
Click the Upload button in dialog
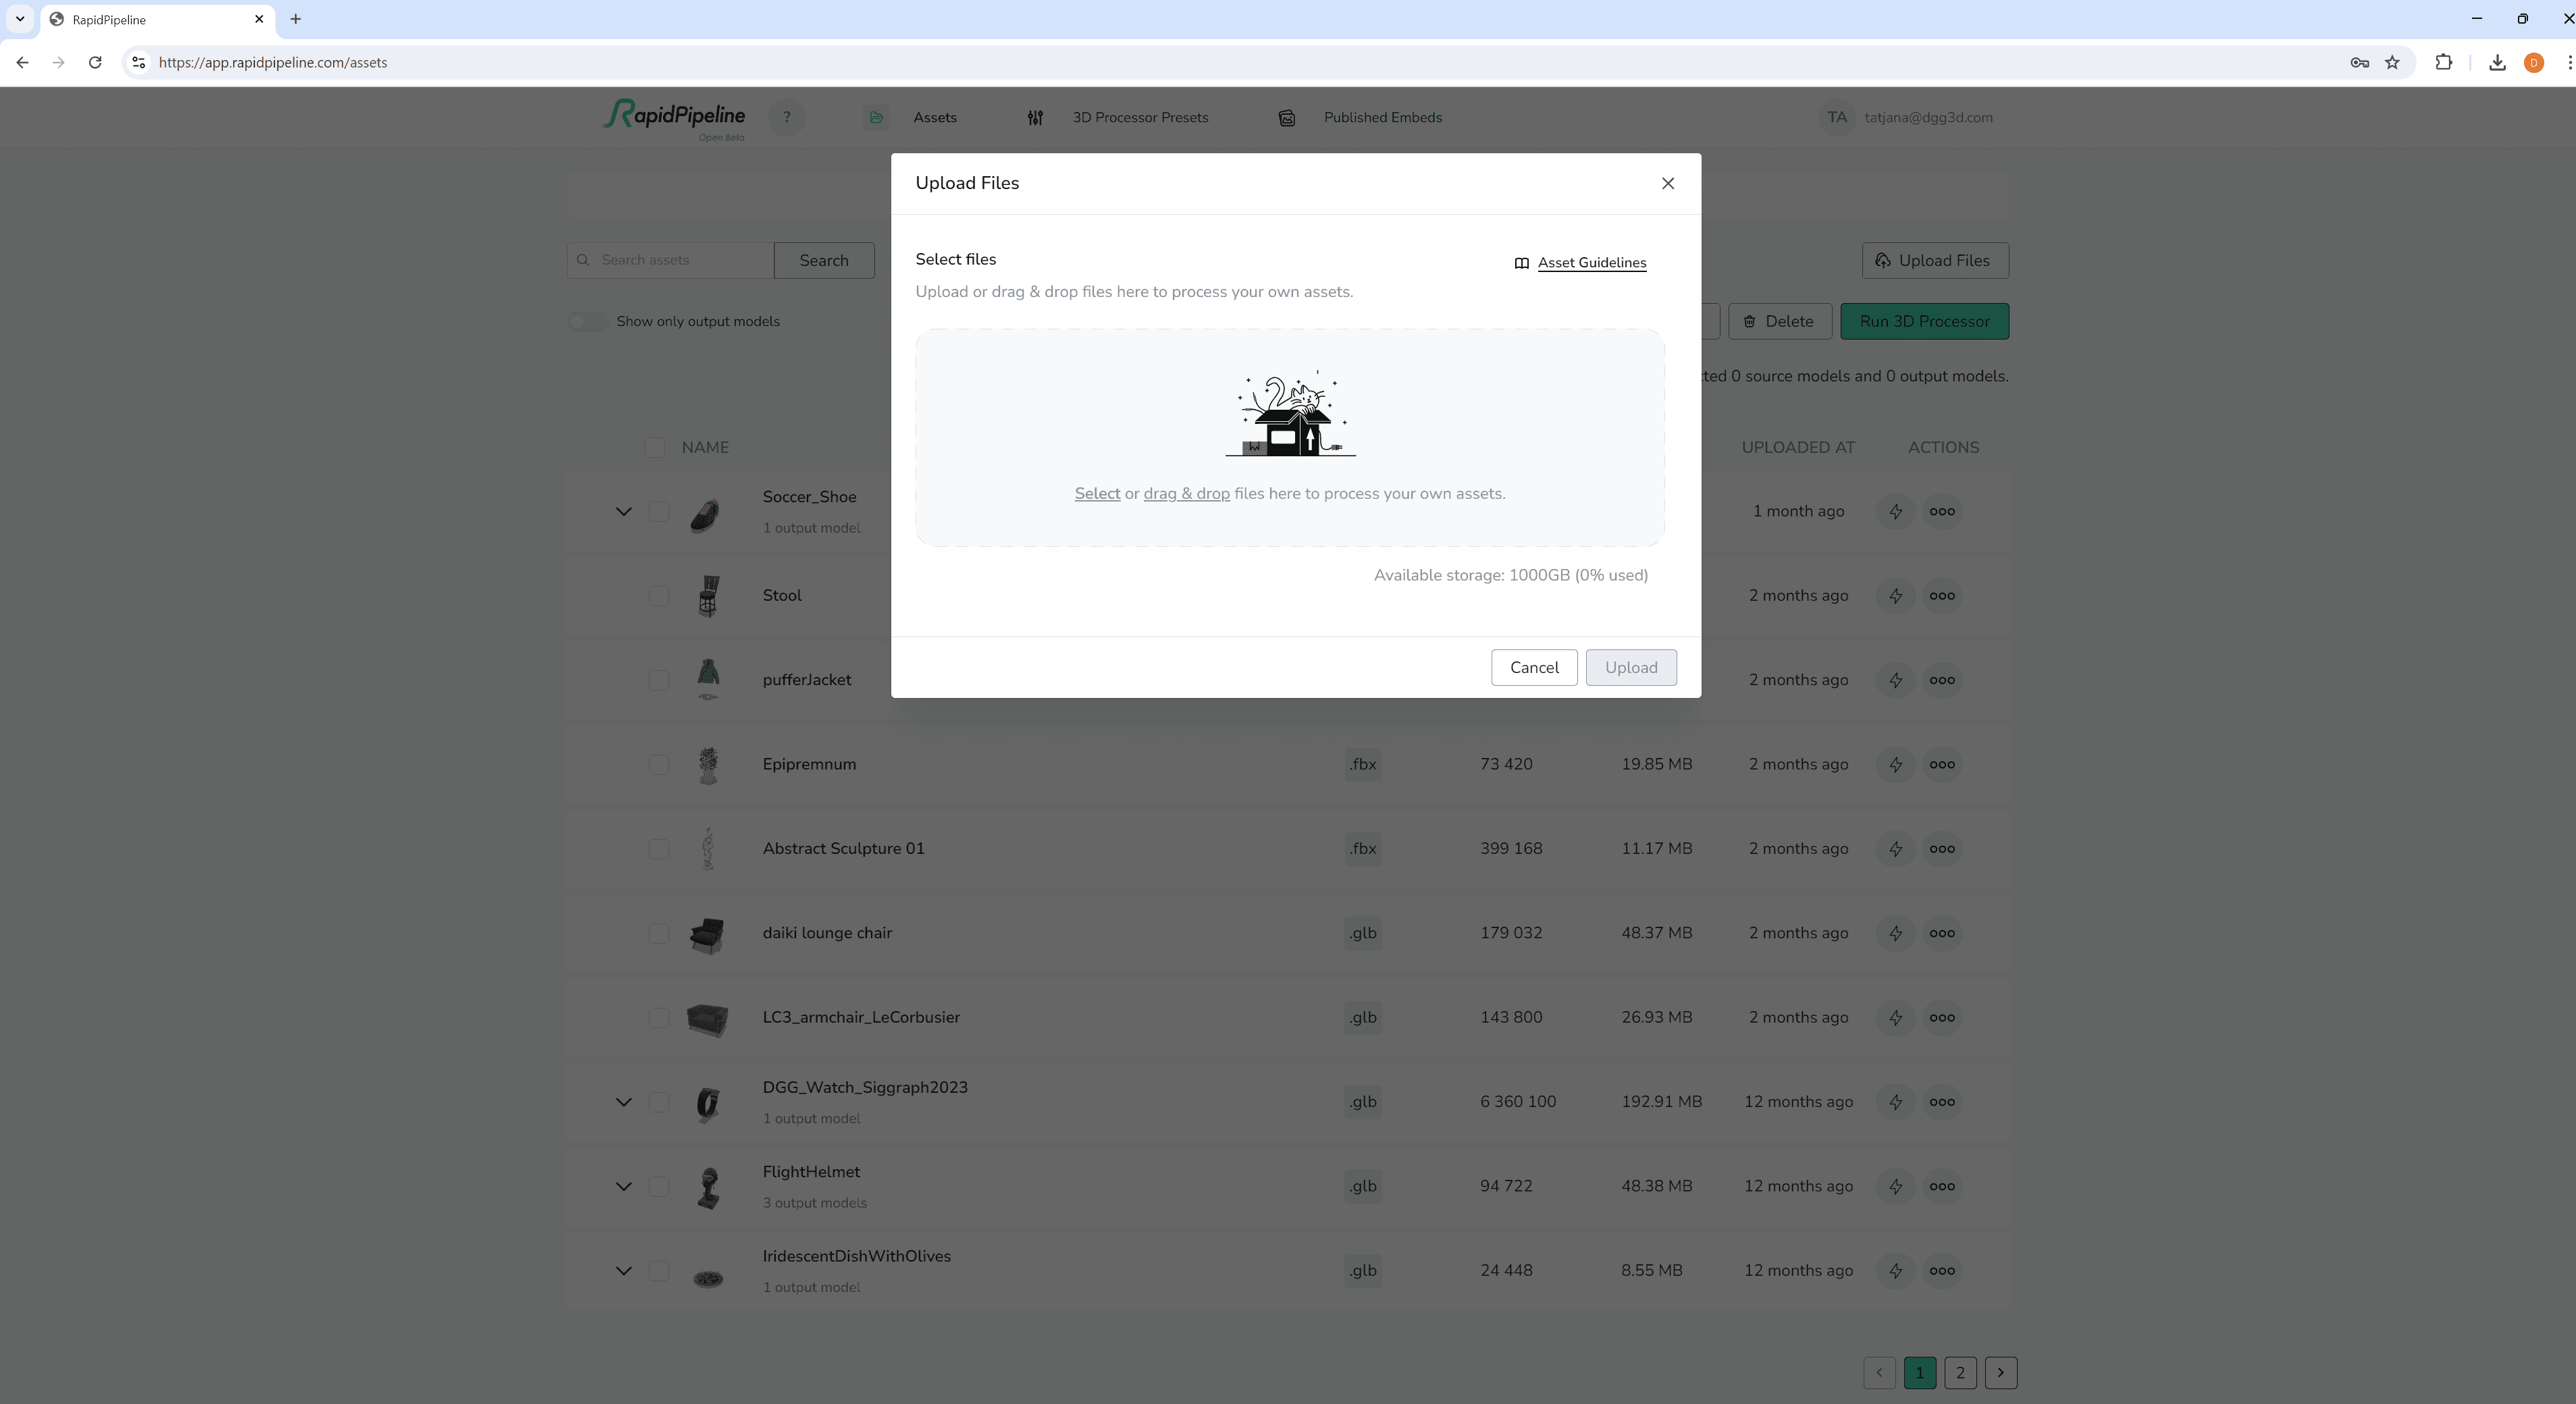tap(1630, 667)
